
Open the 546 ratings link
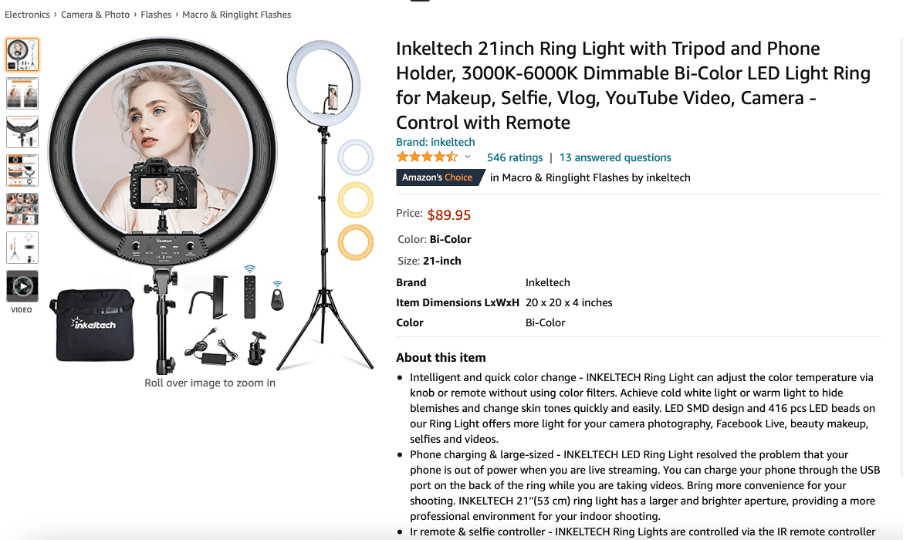tap(515, 157)
